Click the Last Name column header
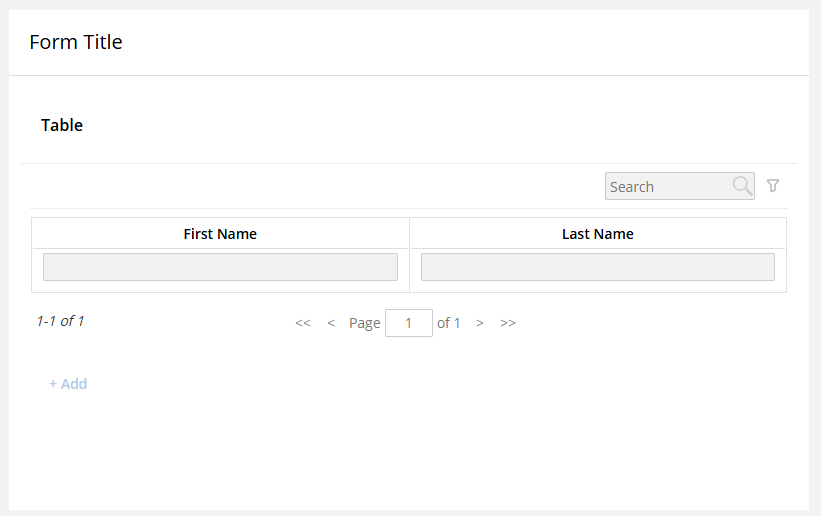The image size is (821, 516). click(x=597, y=234)
